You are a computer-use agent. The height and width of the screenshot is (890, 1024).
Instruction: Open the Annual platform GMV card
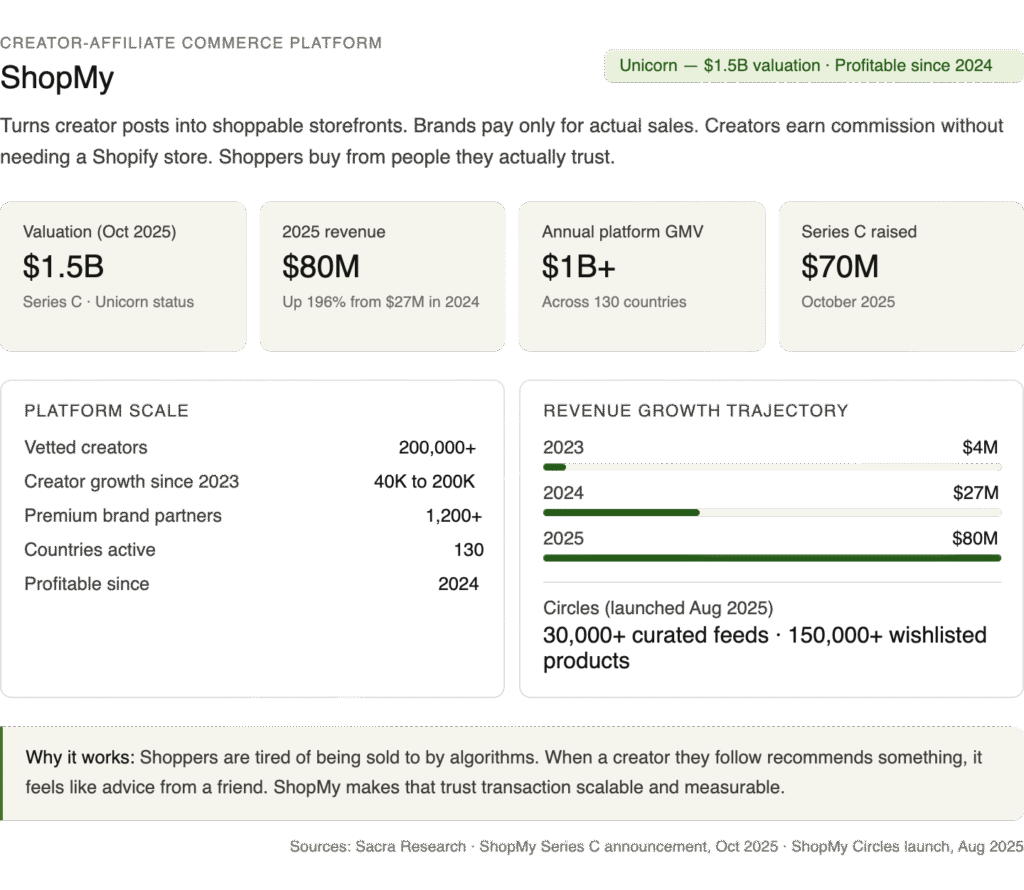[642, 276]
